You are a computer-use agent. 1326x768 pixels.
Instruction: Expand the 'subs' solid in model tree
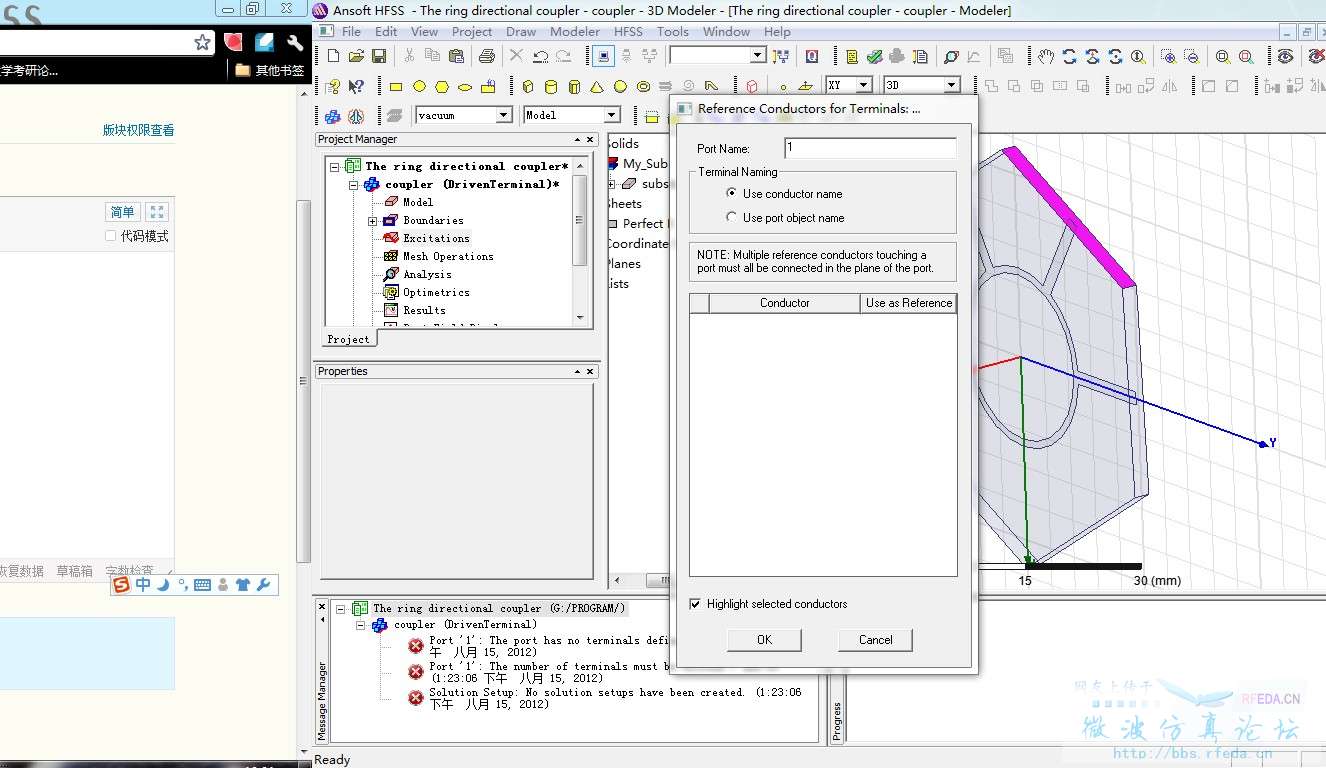point(612,184)
